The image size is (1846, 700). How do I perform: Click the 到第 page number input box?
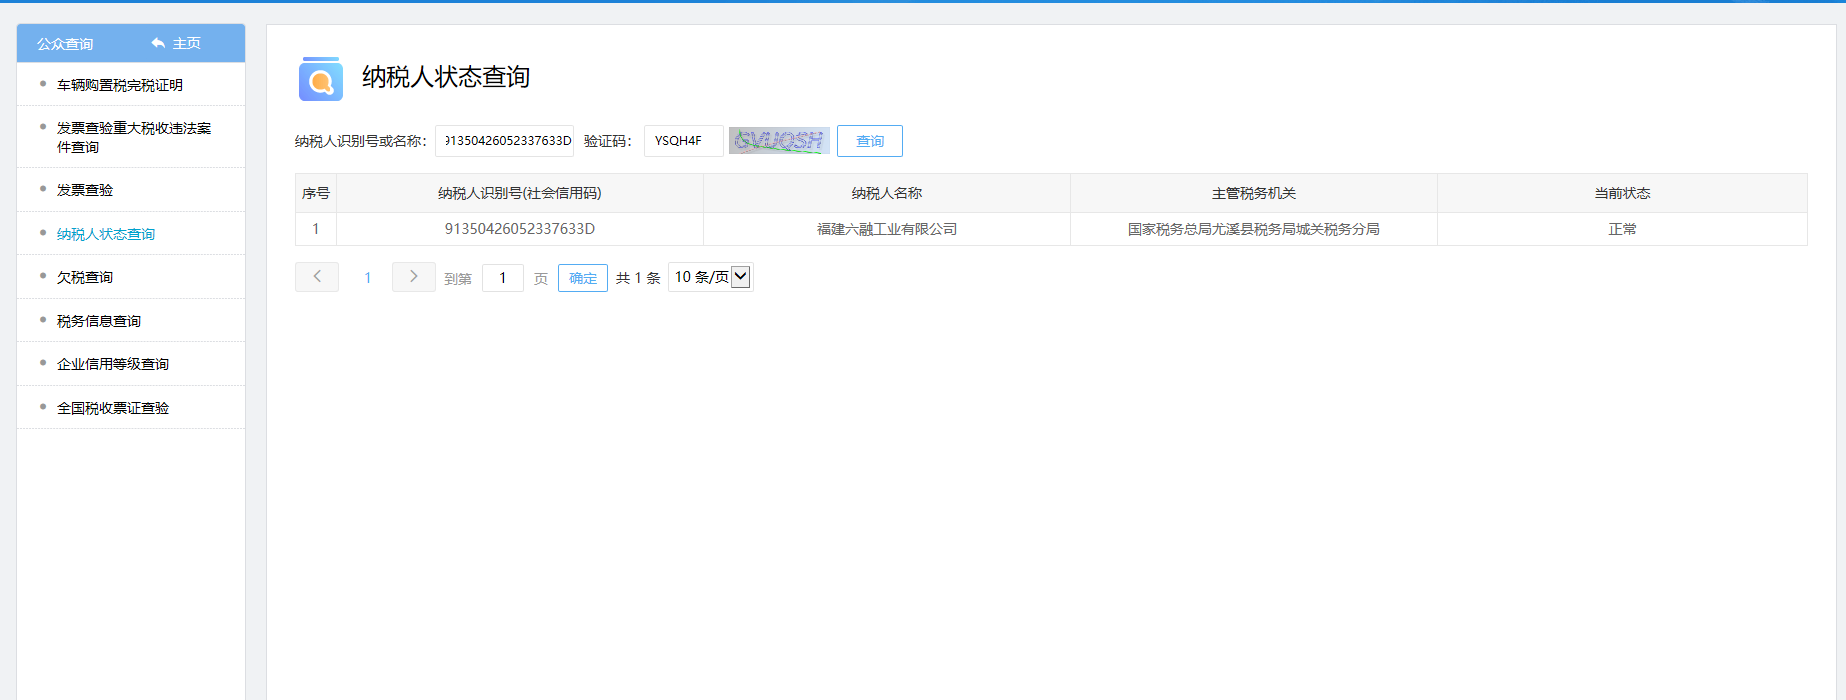click(x=502, y=278)
